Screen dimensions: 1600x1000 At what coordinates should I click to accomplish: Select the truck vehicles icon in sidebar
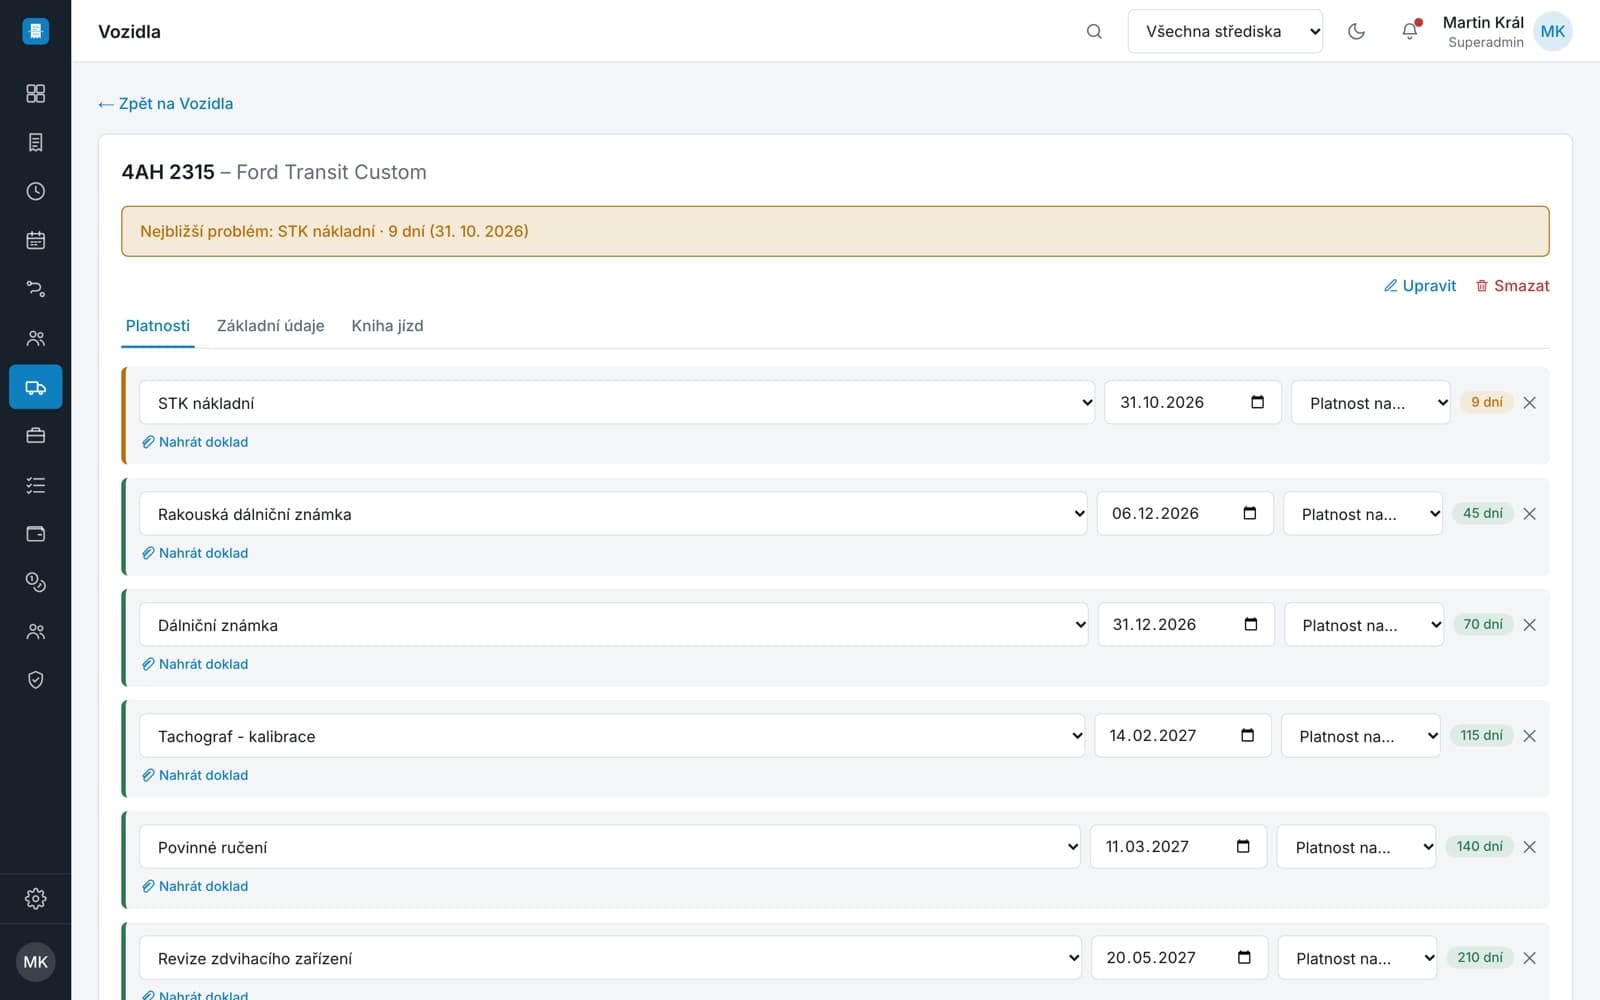35,387
